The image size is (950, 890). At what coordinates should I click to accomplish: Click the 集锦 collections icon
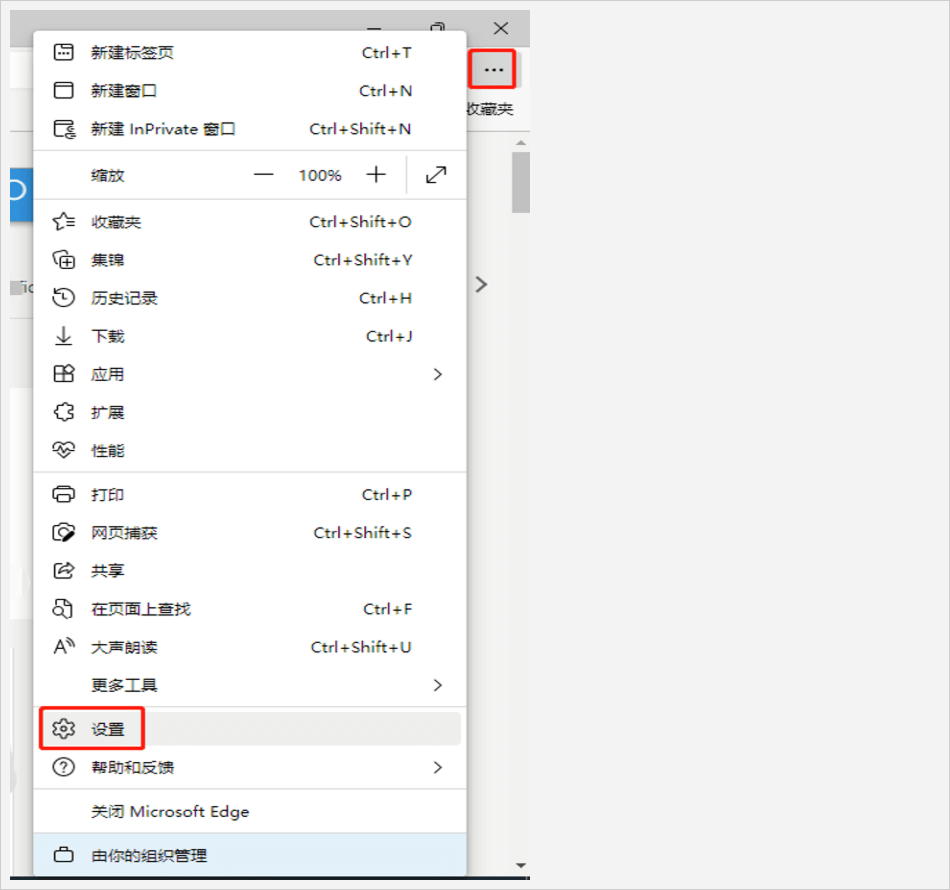coord(64,260)
